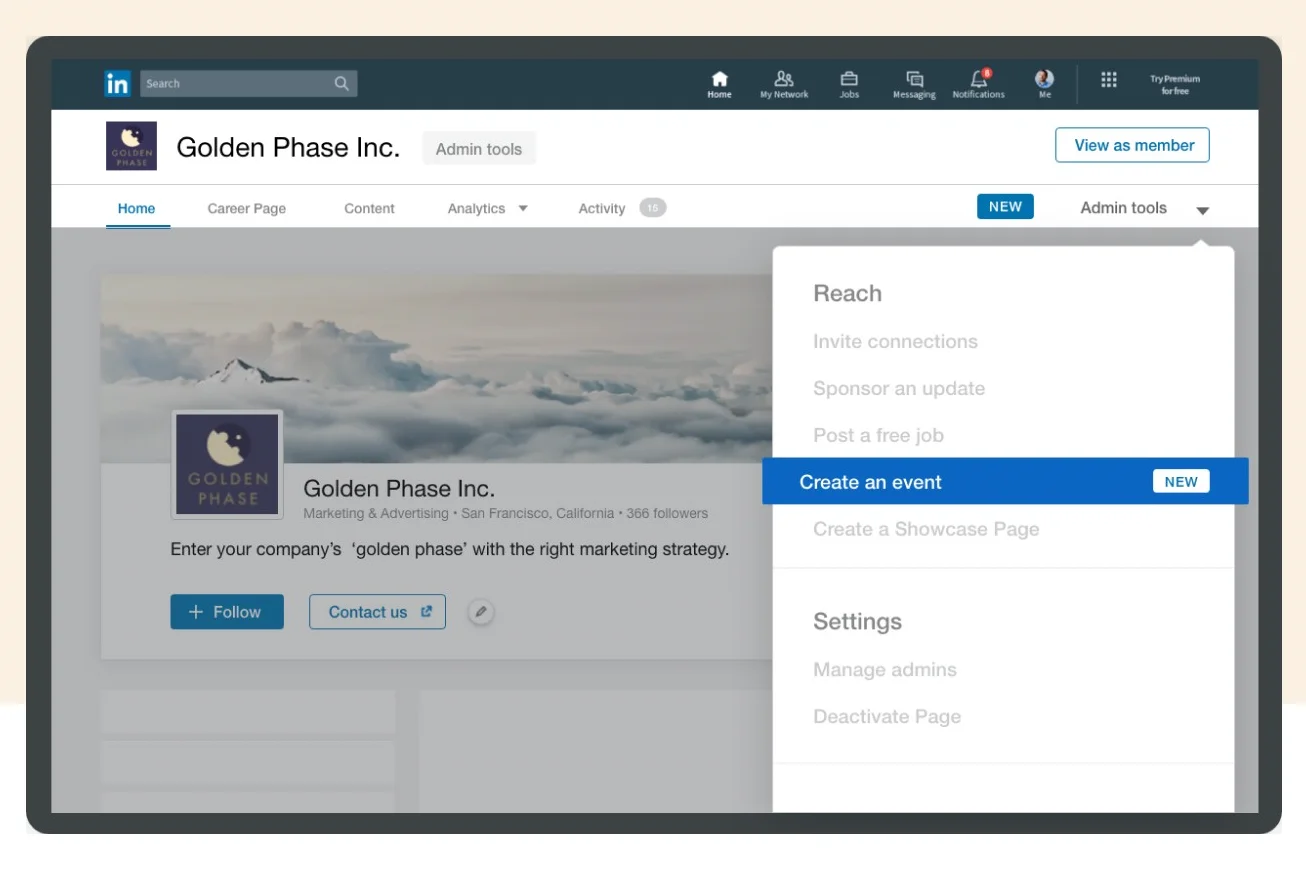This screenshot has height=870, width=1306.
Task: Click the View as member button
Action: (x=1133, y=145)
